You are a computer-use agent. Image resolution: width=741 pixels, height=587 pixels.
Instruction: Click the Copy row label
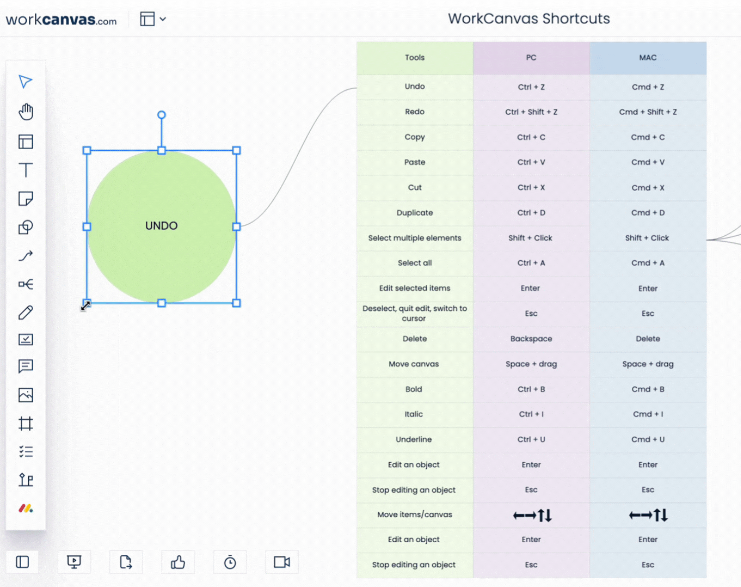click(x=414, y=137)
